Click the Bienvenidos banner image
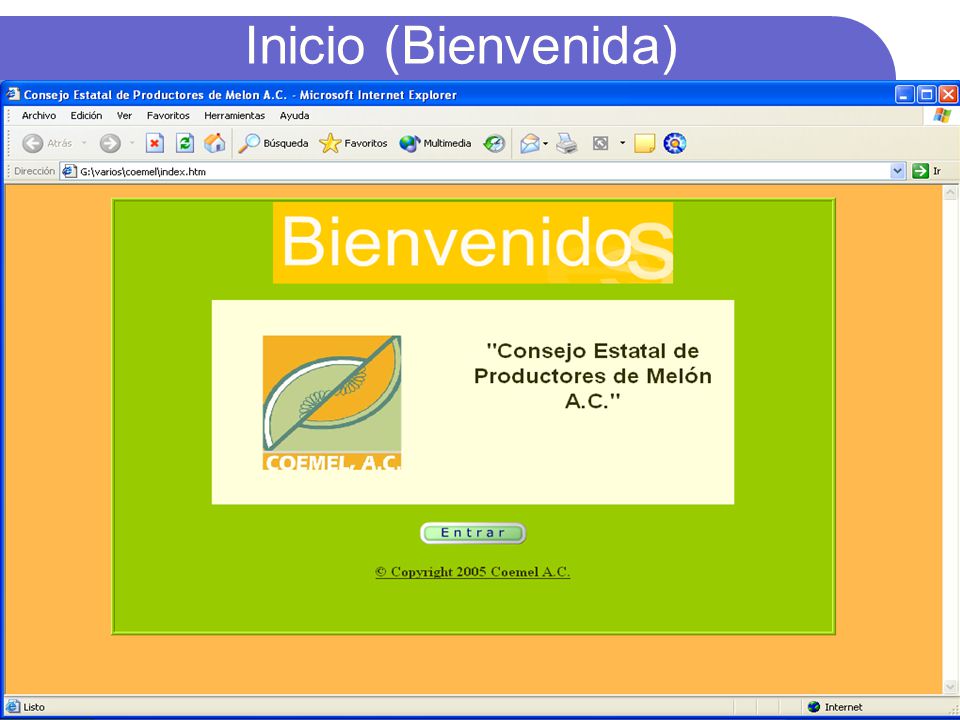Image resolution: width=960 pixels, height=720 pixels. pyautogui.click(x=473, y=242)
